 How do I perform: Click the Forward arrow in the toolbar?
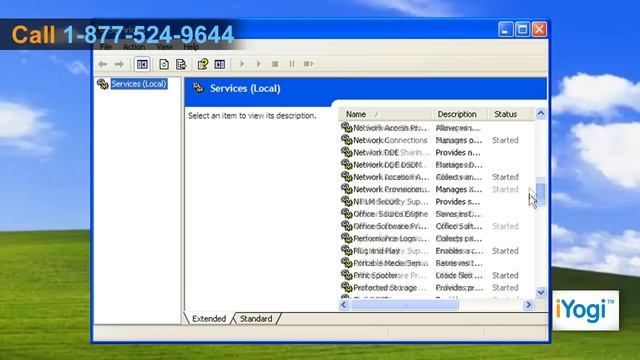pos(119,64)
